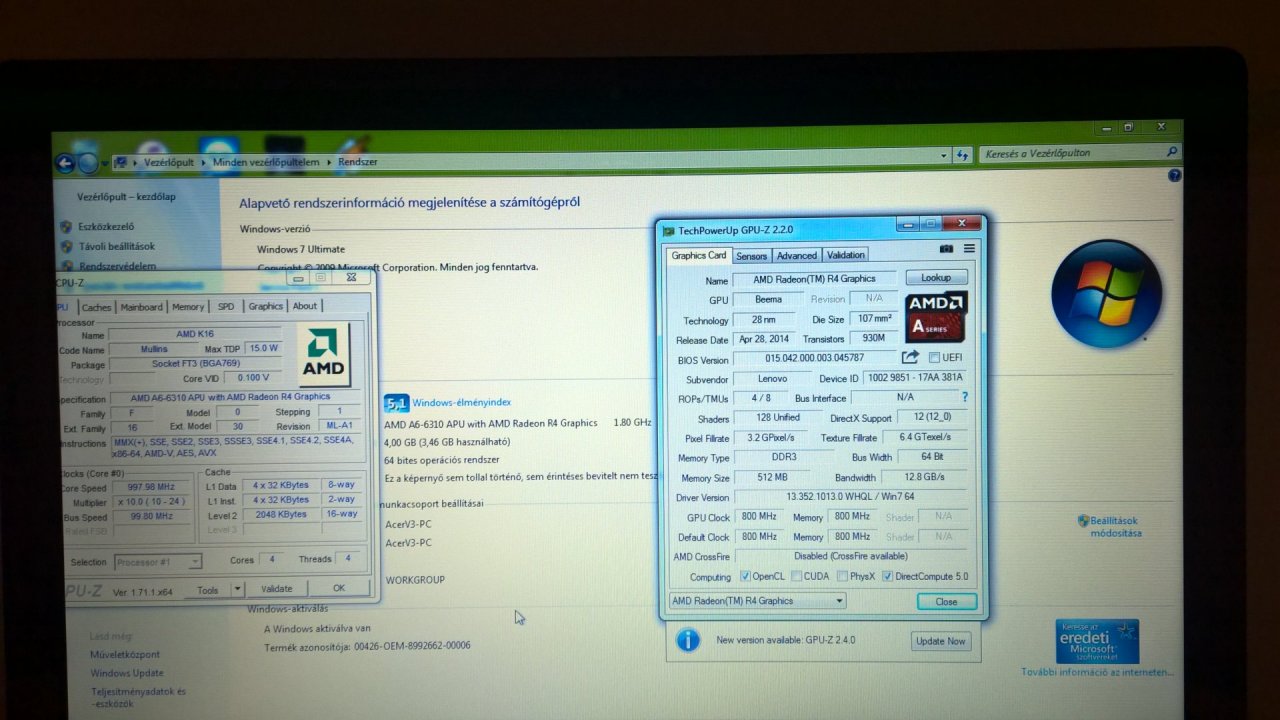Open További információ az interneten link
This screenshot has height=720, width=1280.
pos(1098,672)
